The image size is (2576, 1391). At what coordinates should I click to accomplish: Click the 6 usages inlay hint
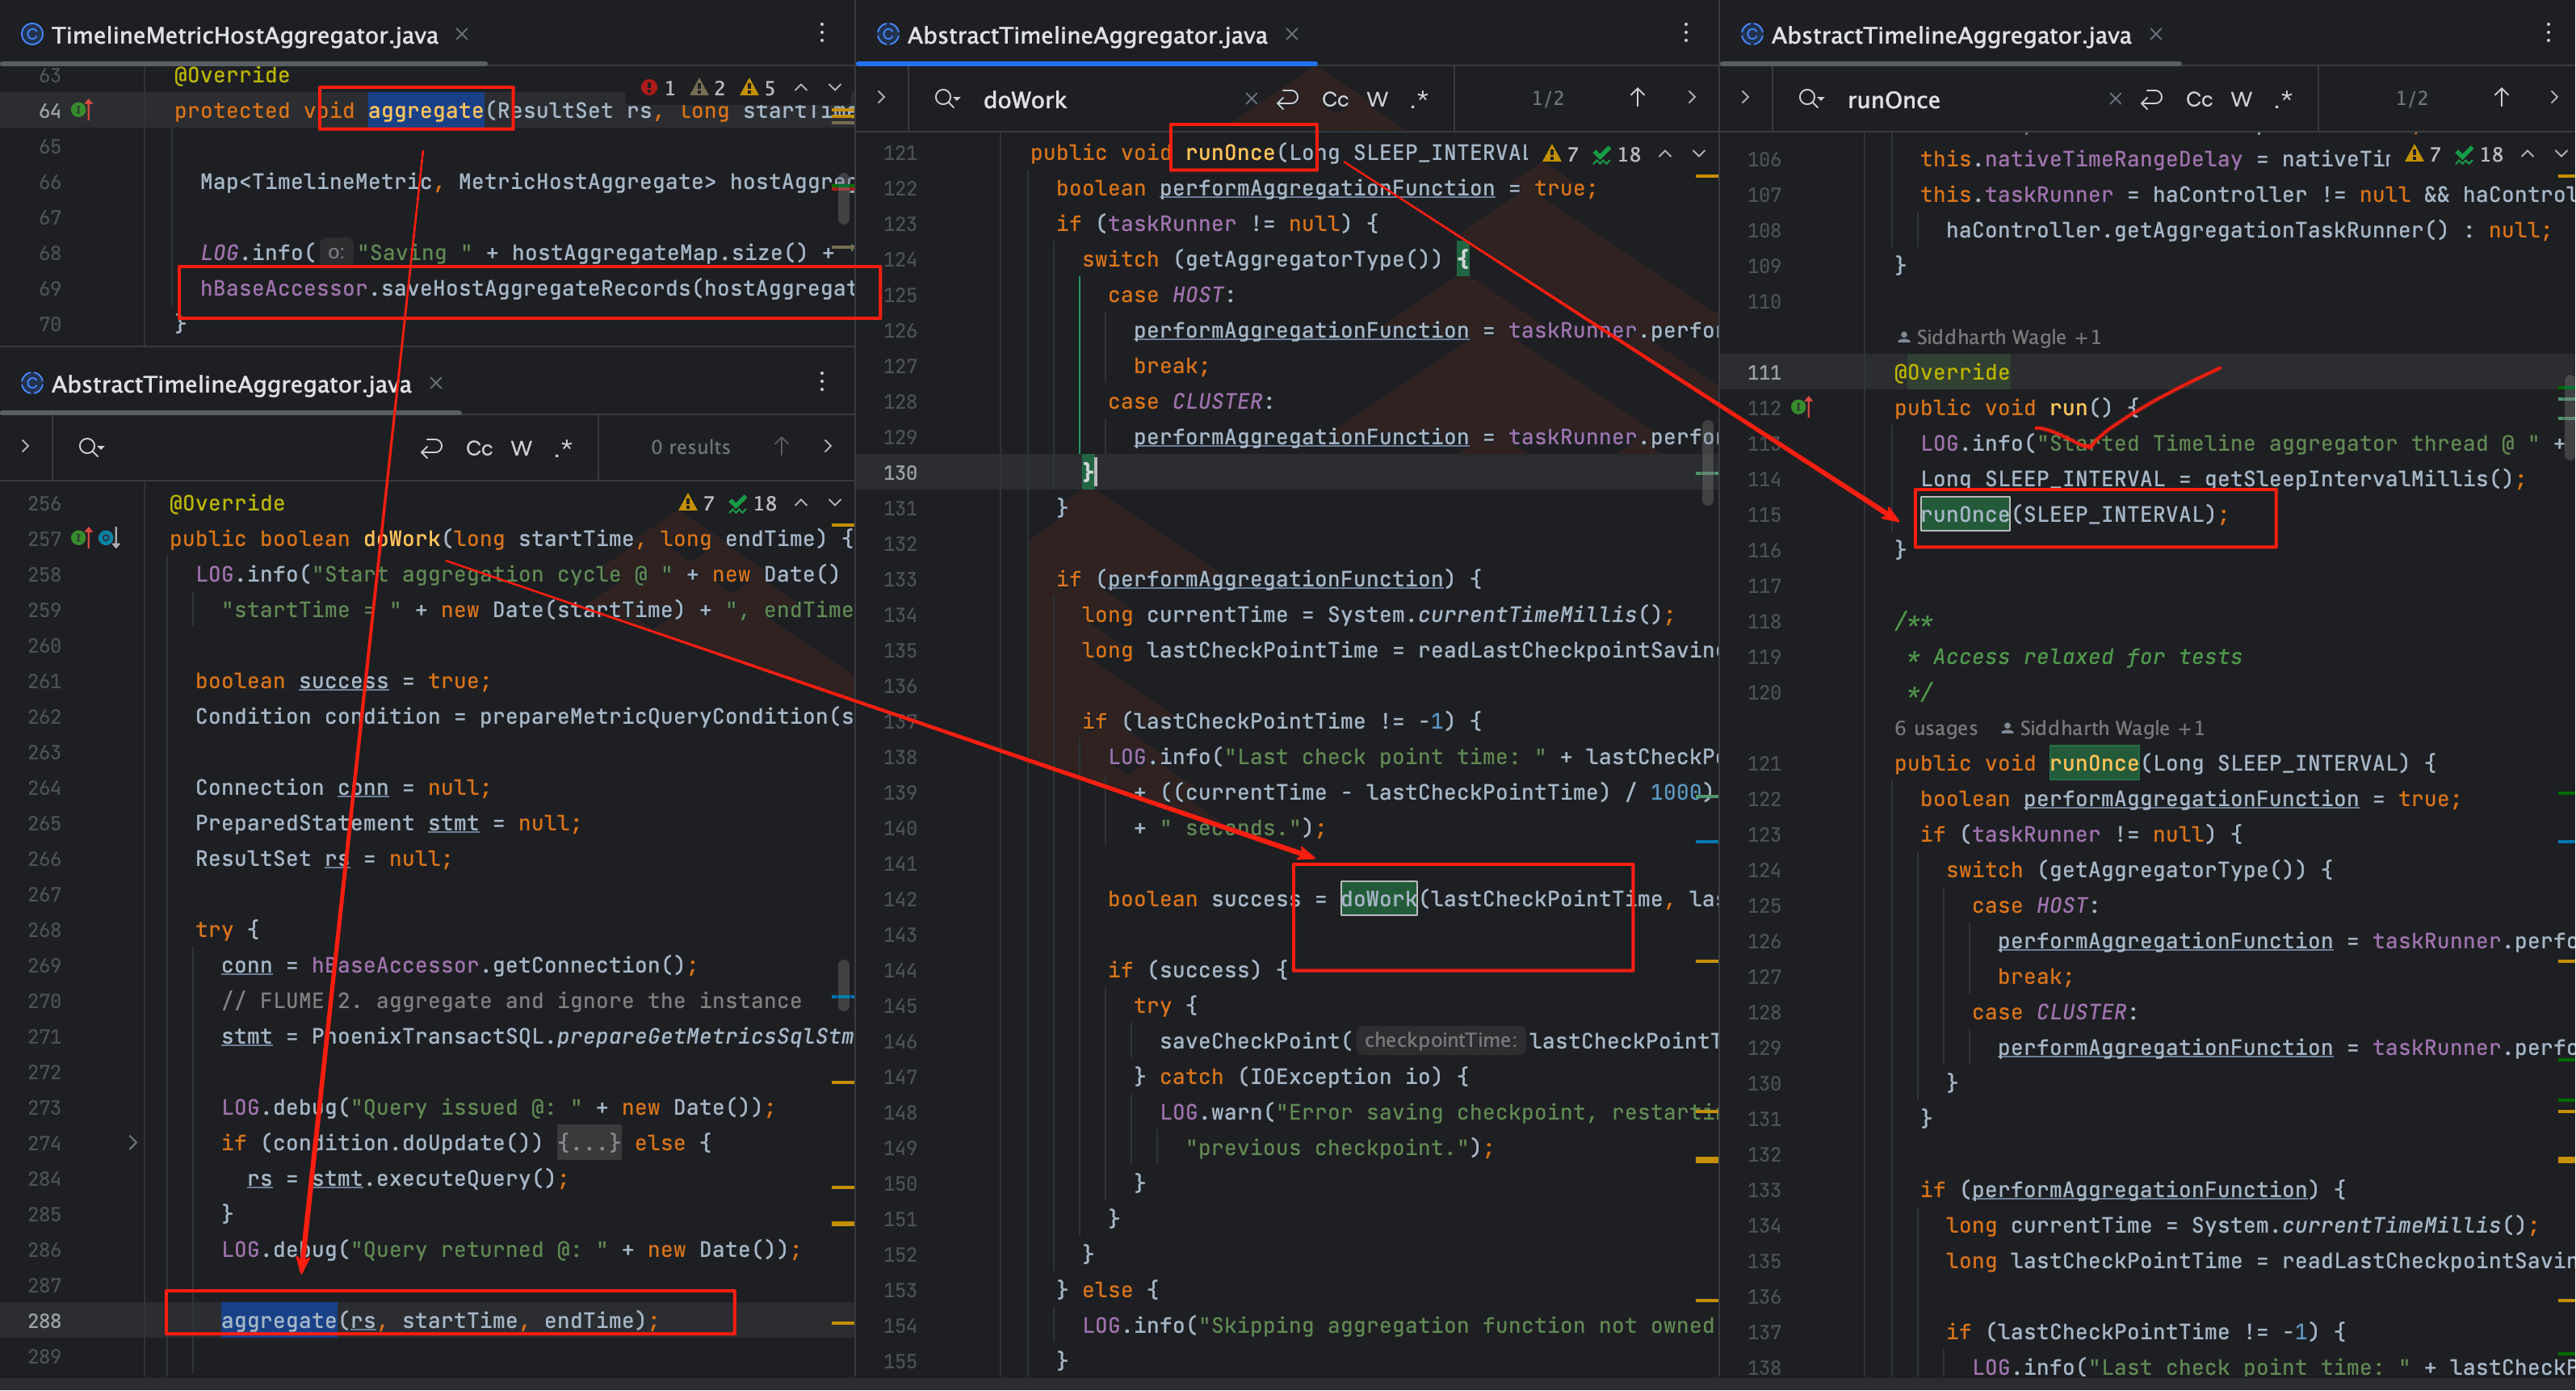[x=1936, y=728]
